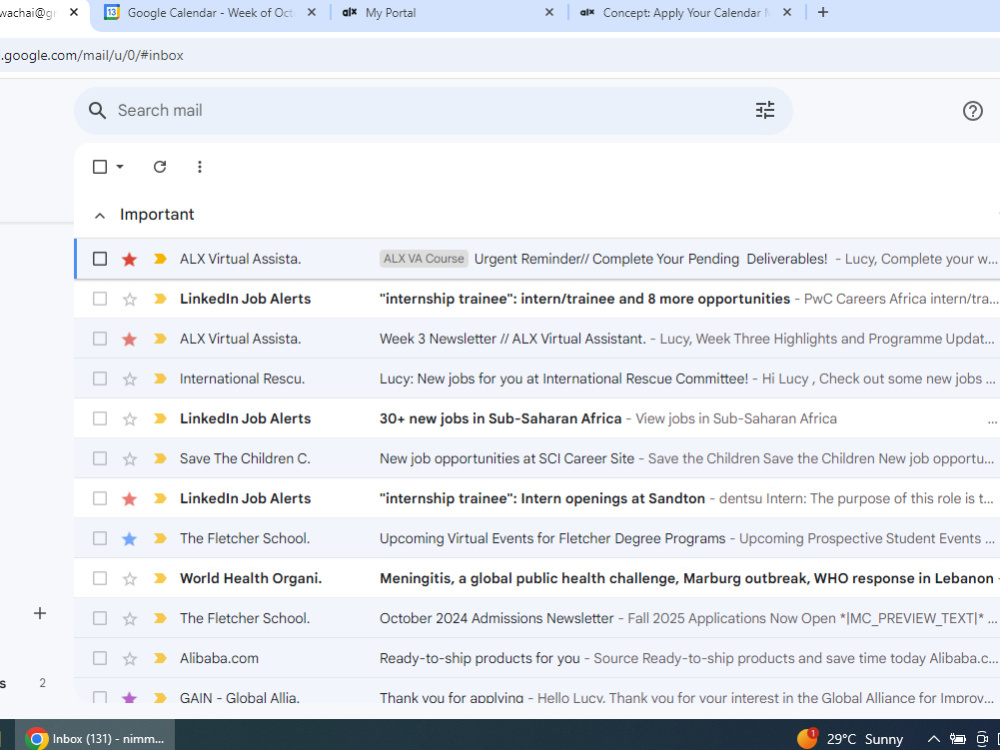Check the Week 3 Newsletter email checkbox
The height and width of the screenshot is (750, 1000).
tap(99, 339)
